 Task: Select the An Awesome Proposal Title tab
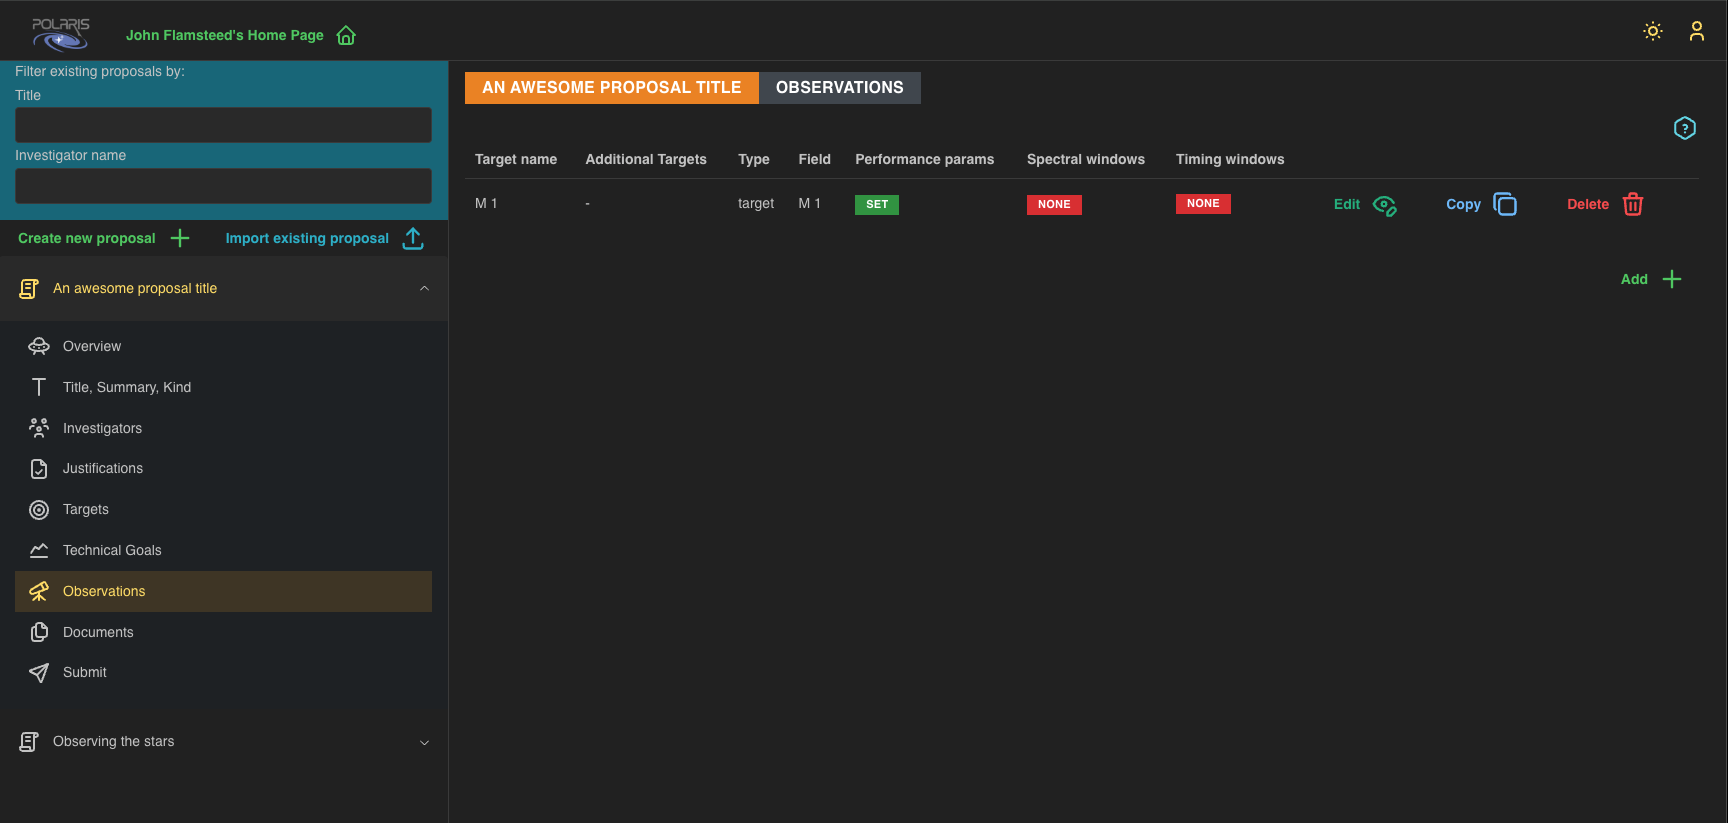pyautogui.click(x=611, y=88)
